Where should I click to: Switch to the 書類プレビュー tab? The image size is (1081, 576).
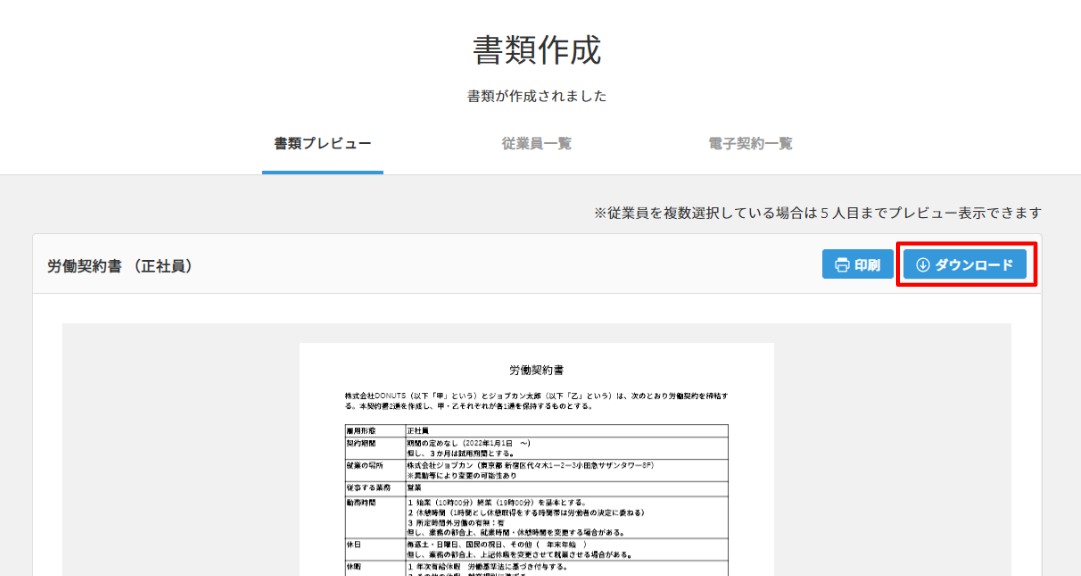(x=322, y=143)
